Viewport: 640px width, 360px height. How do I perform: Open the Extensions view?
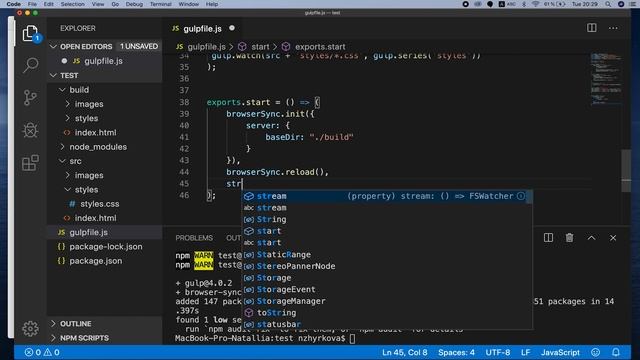(30, 163)
